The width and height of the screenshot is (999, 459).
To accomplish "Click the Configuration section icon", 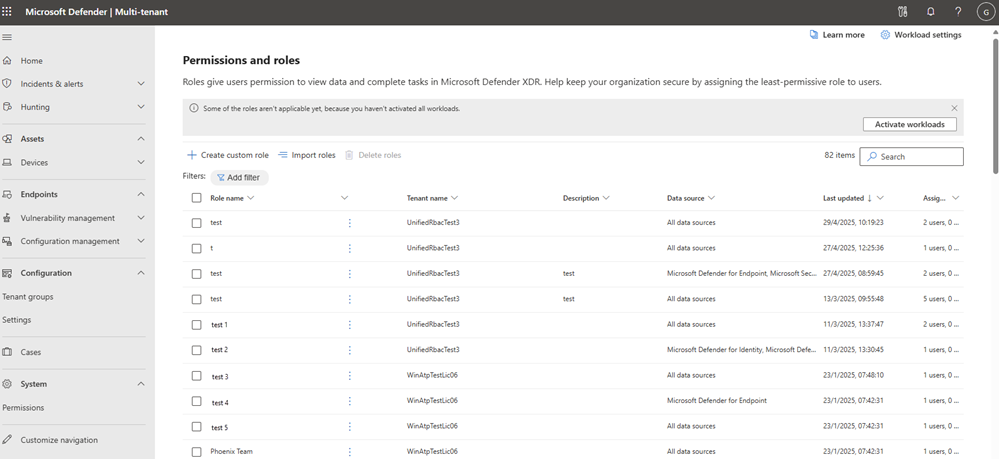I will (x=8, y=273).
